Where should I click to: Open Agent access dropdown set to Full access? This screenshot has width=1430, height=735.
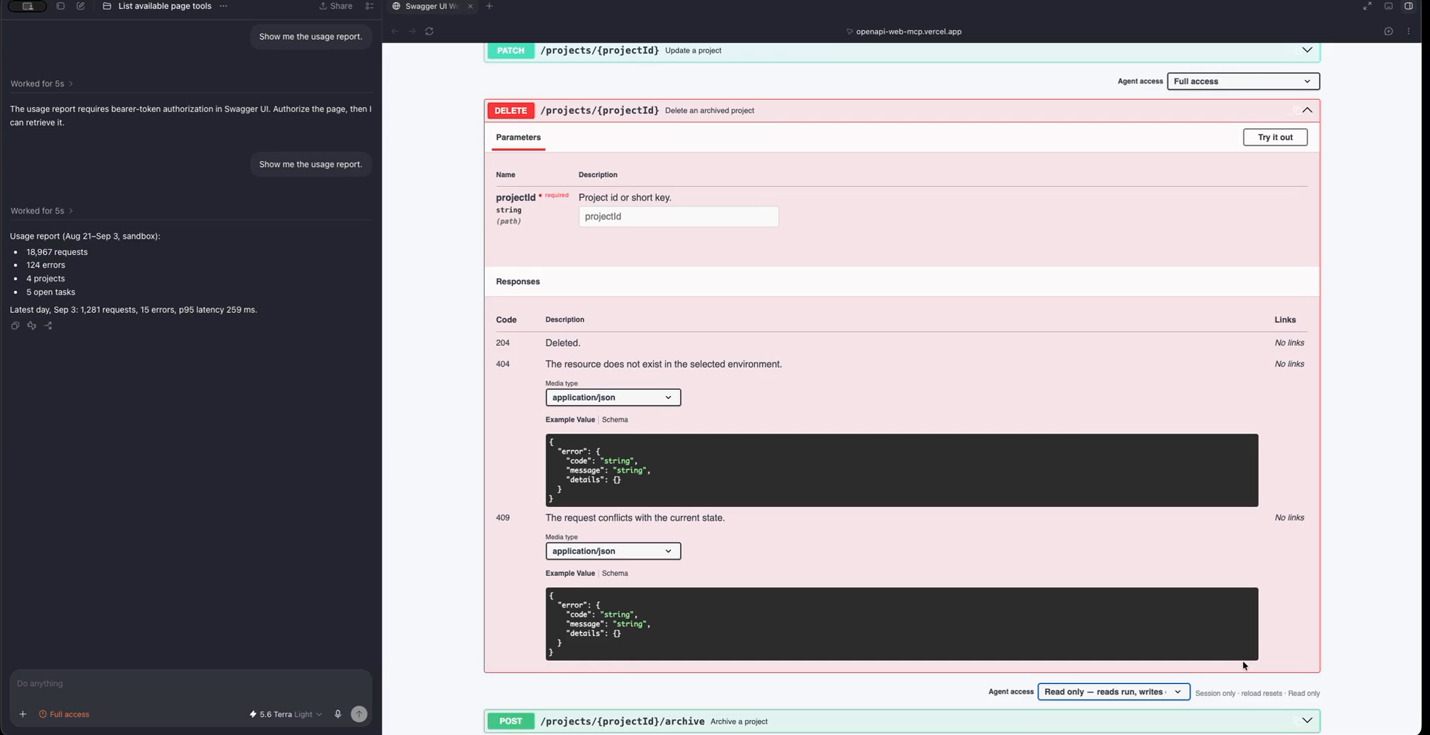(x=1243, y=81)
